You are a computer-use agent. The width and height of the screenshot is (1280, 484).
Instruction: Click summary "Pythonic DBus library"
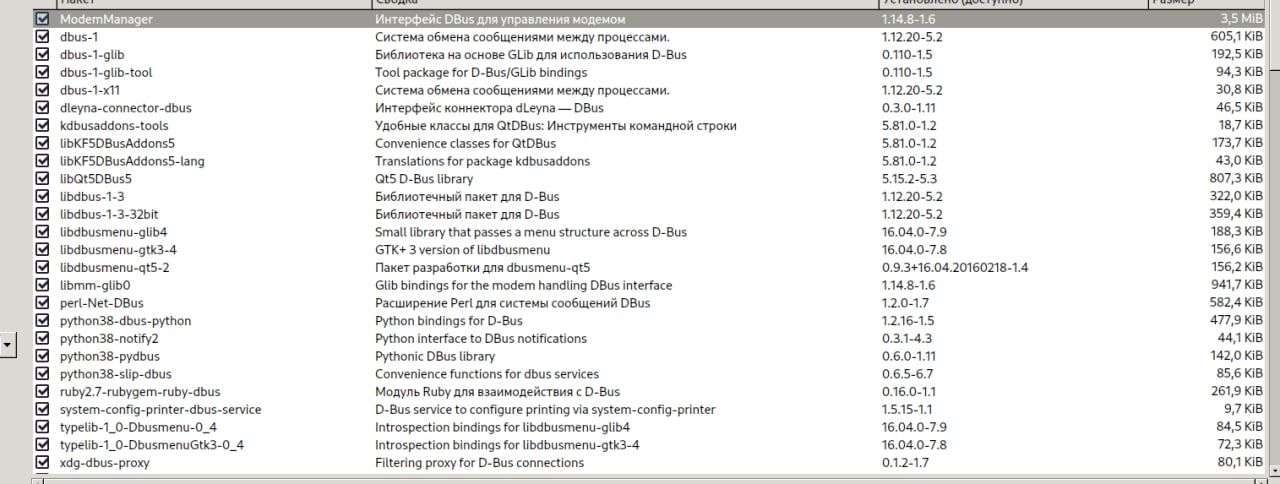435,356
